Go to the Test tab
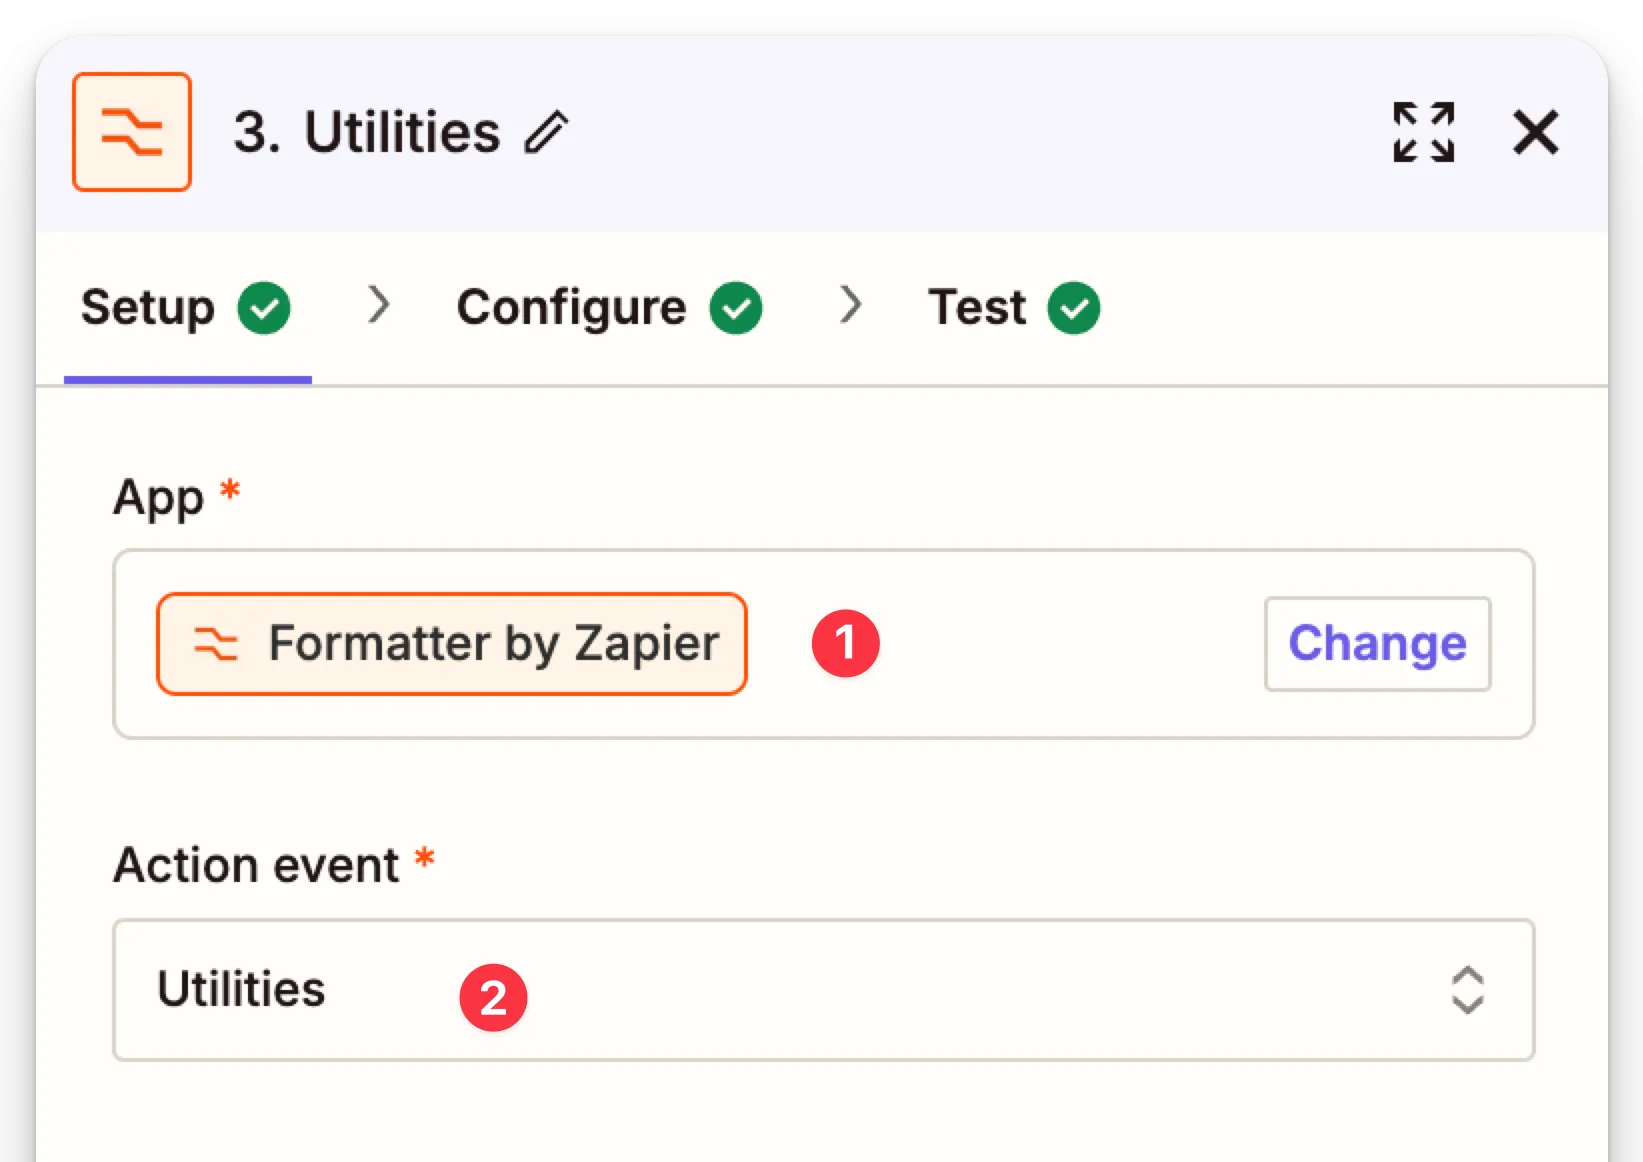Viewport: 1643px width, 1162px height. (976, 308)
